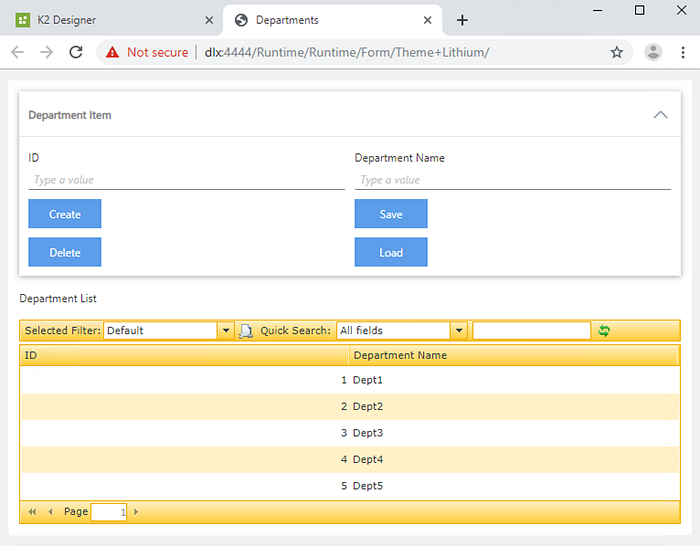Select the Dept3 row in the list
Screen dimensions: 700x546
click(350, 433)
